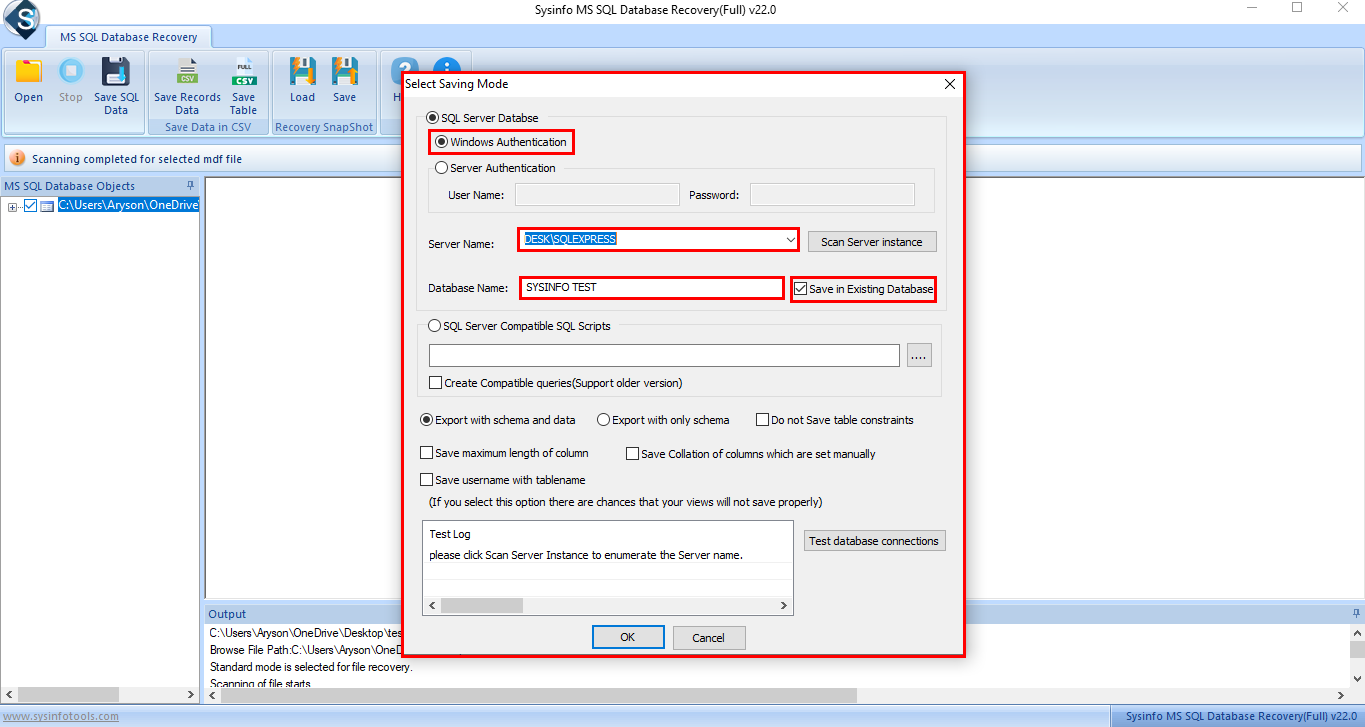The width and height of the screenshot is (1365, 727).
Task: Click Cancel in the dialog
Action: [709, 638]
